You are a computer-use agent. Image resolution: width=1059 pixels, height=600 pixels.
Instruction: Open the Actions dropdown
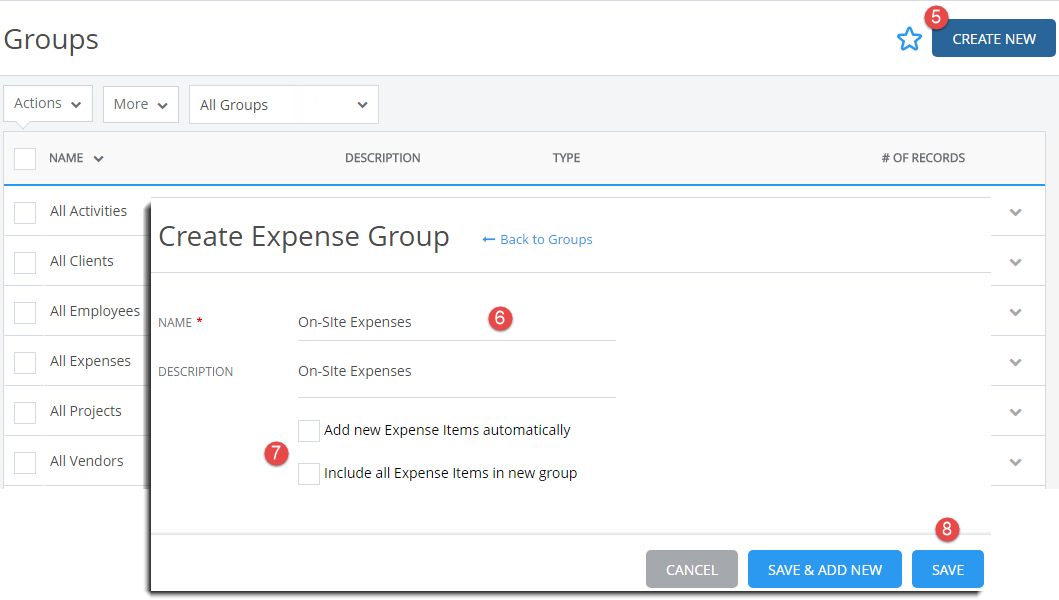47,103
